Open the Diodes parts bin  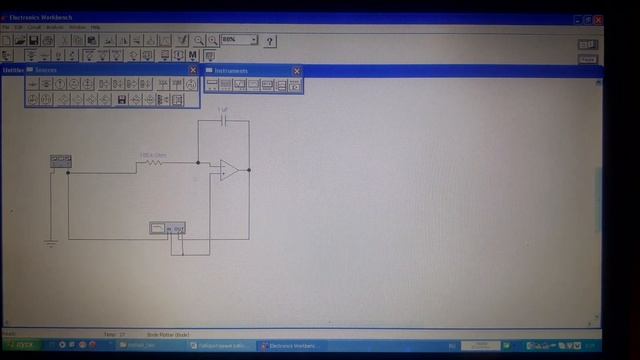click(x=59, y=55)
